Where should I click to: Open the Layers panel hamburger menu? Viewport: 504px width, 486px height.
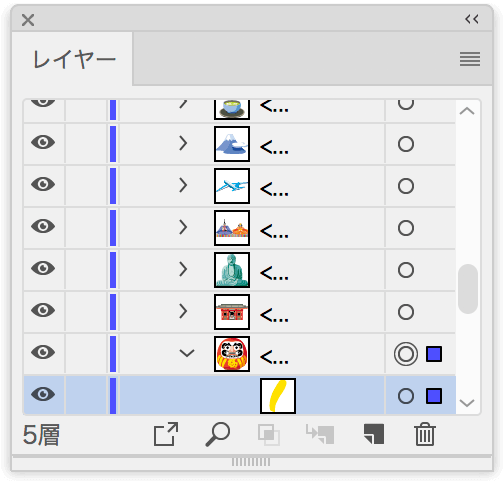[x=470, y=59]
